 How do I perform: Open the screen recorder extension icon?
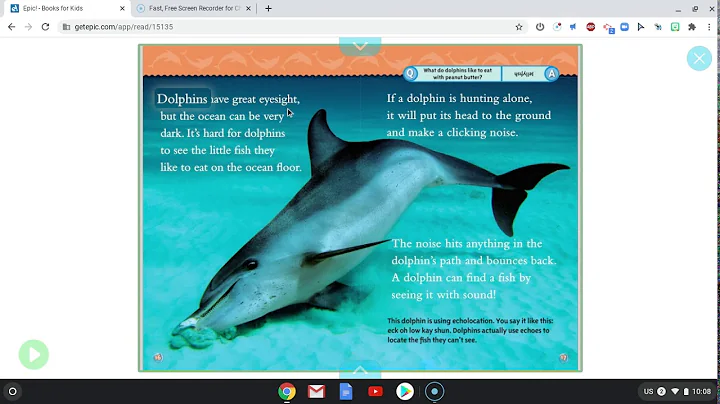[x=557, y=27]
